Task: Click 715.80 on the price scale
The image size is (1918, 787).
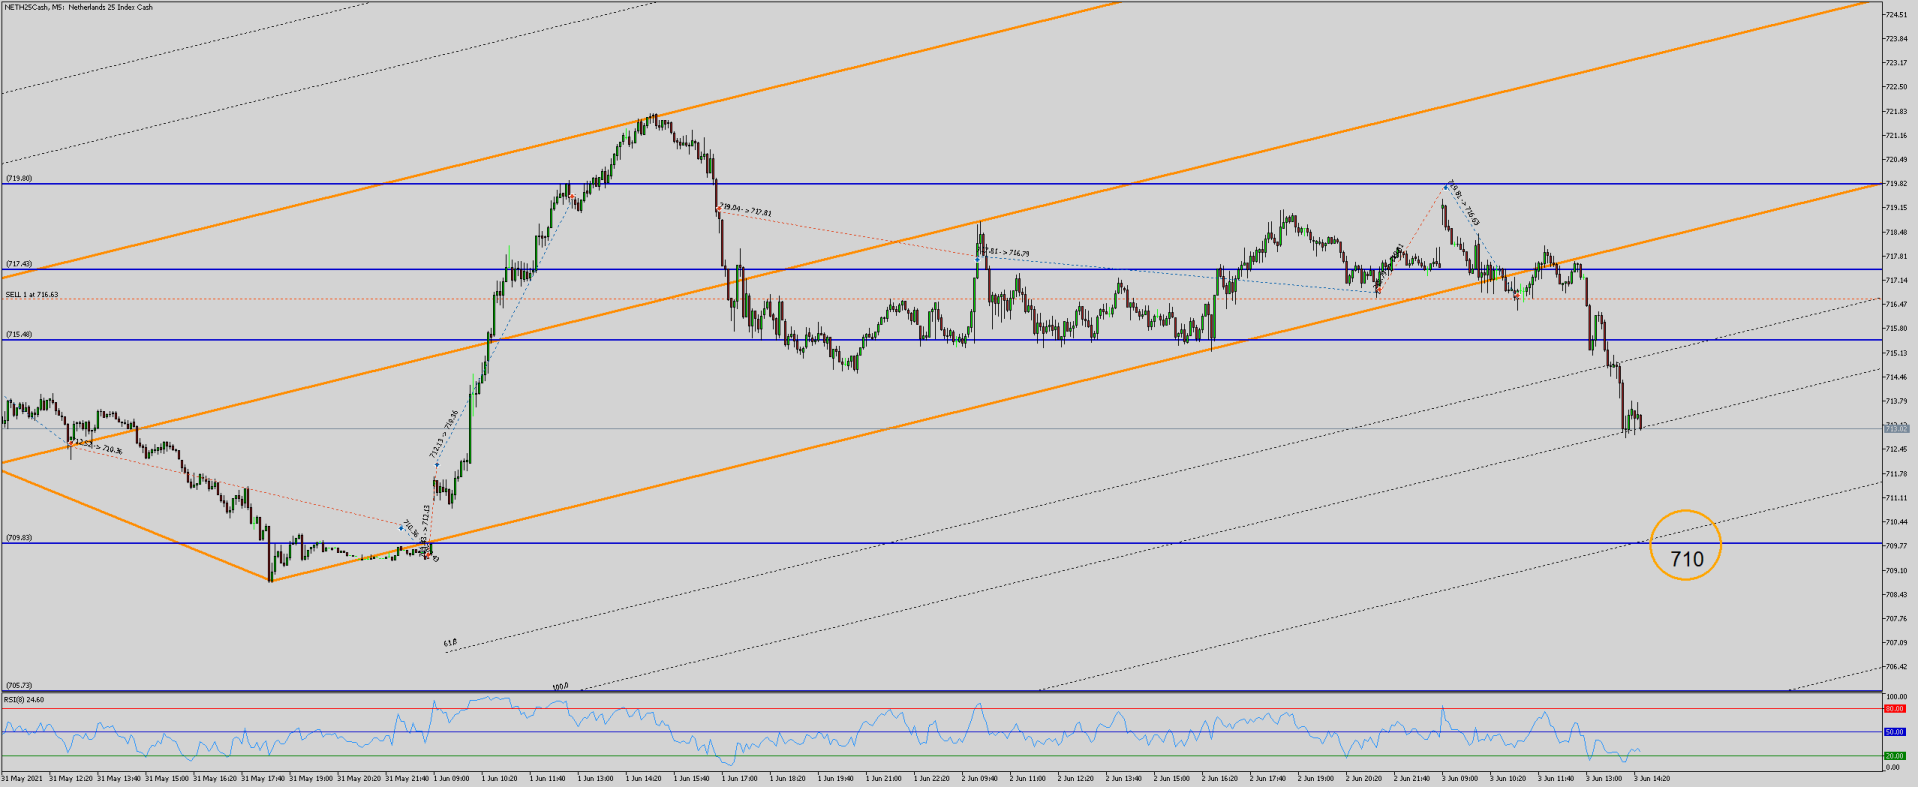Action: pyautogui.click(x=1894, y=328)
